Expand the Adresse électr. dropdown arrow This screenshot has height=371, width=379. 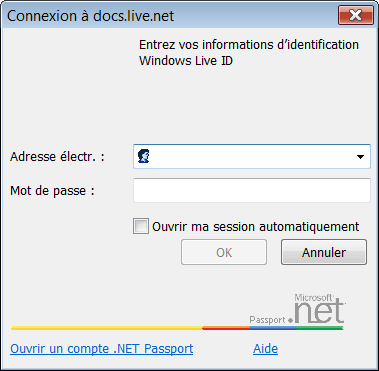(360, 157)
